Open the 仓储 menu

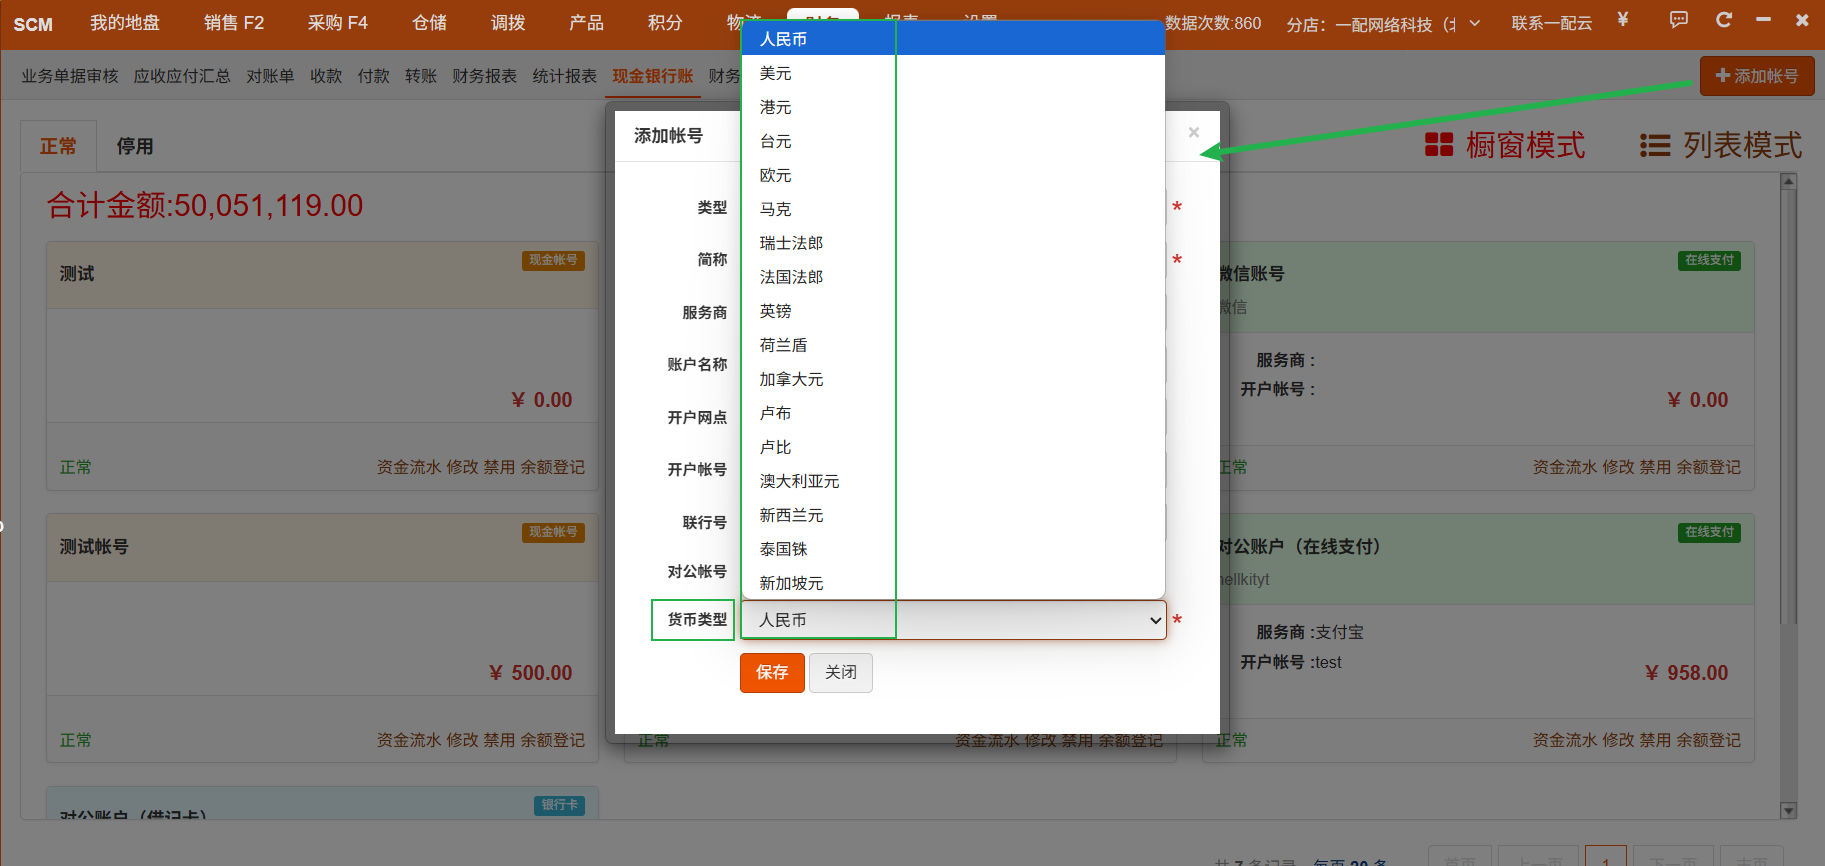tap(429, 23)
